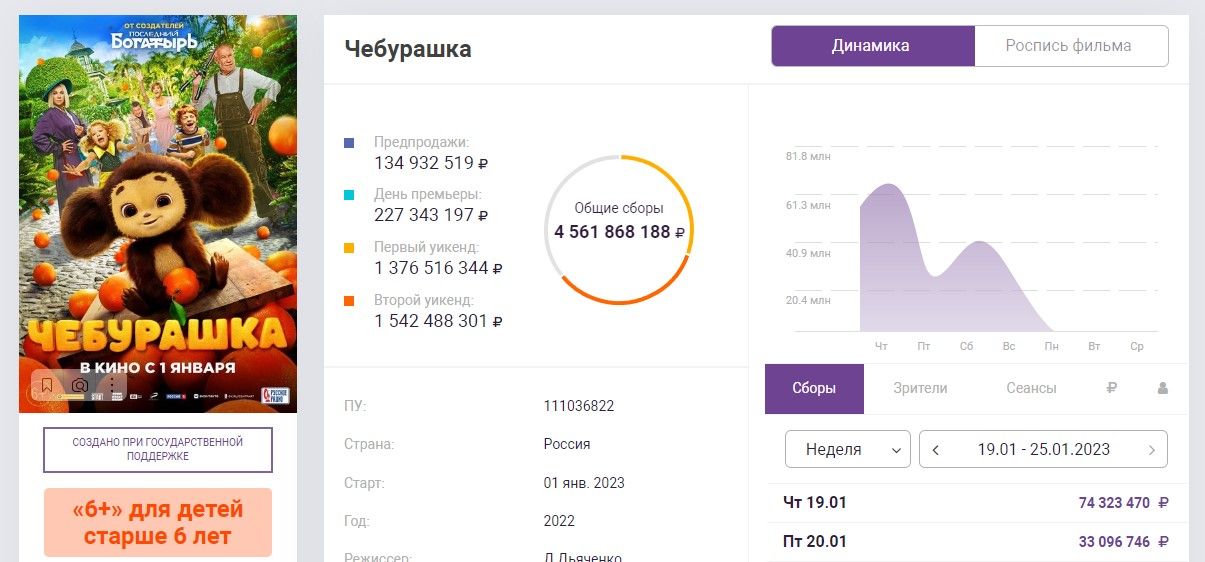Click the person icon tab
The width and height of the screenshot is (1205, 562).
[1162, 389]
